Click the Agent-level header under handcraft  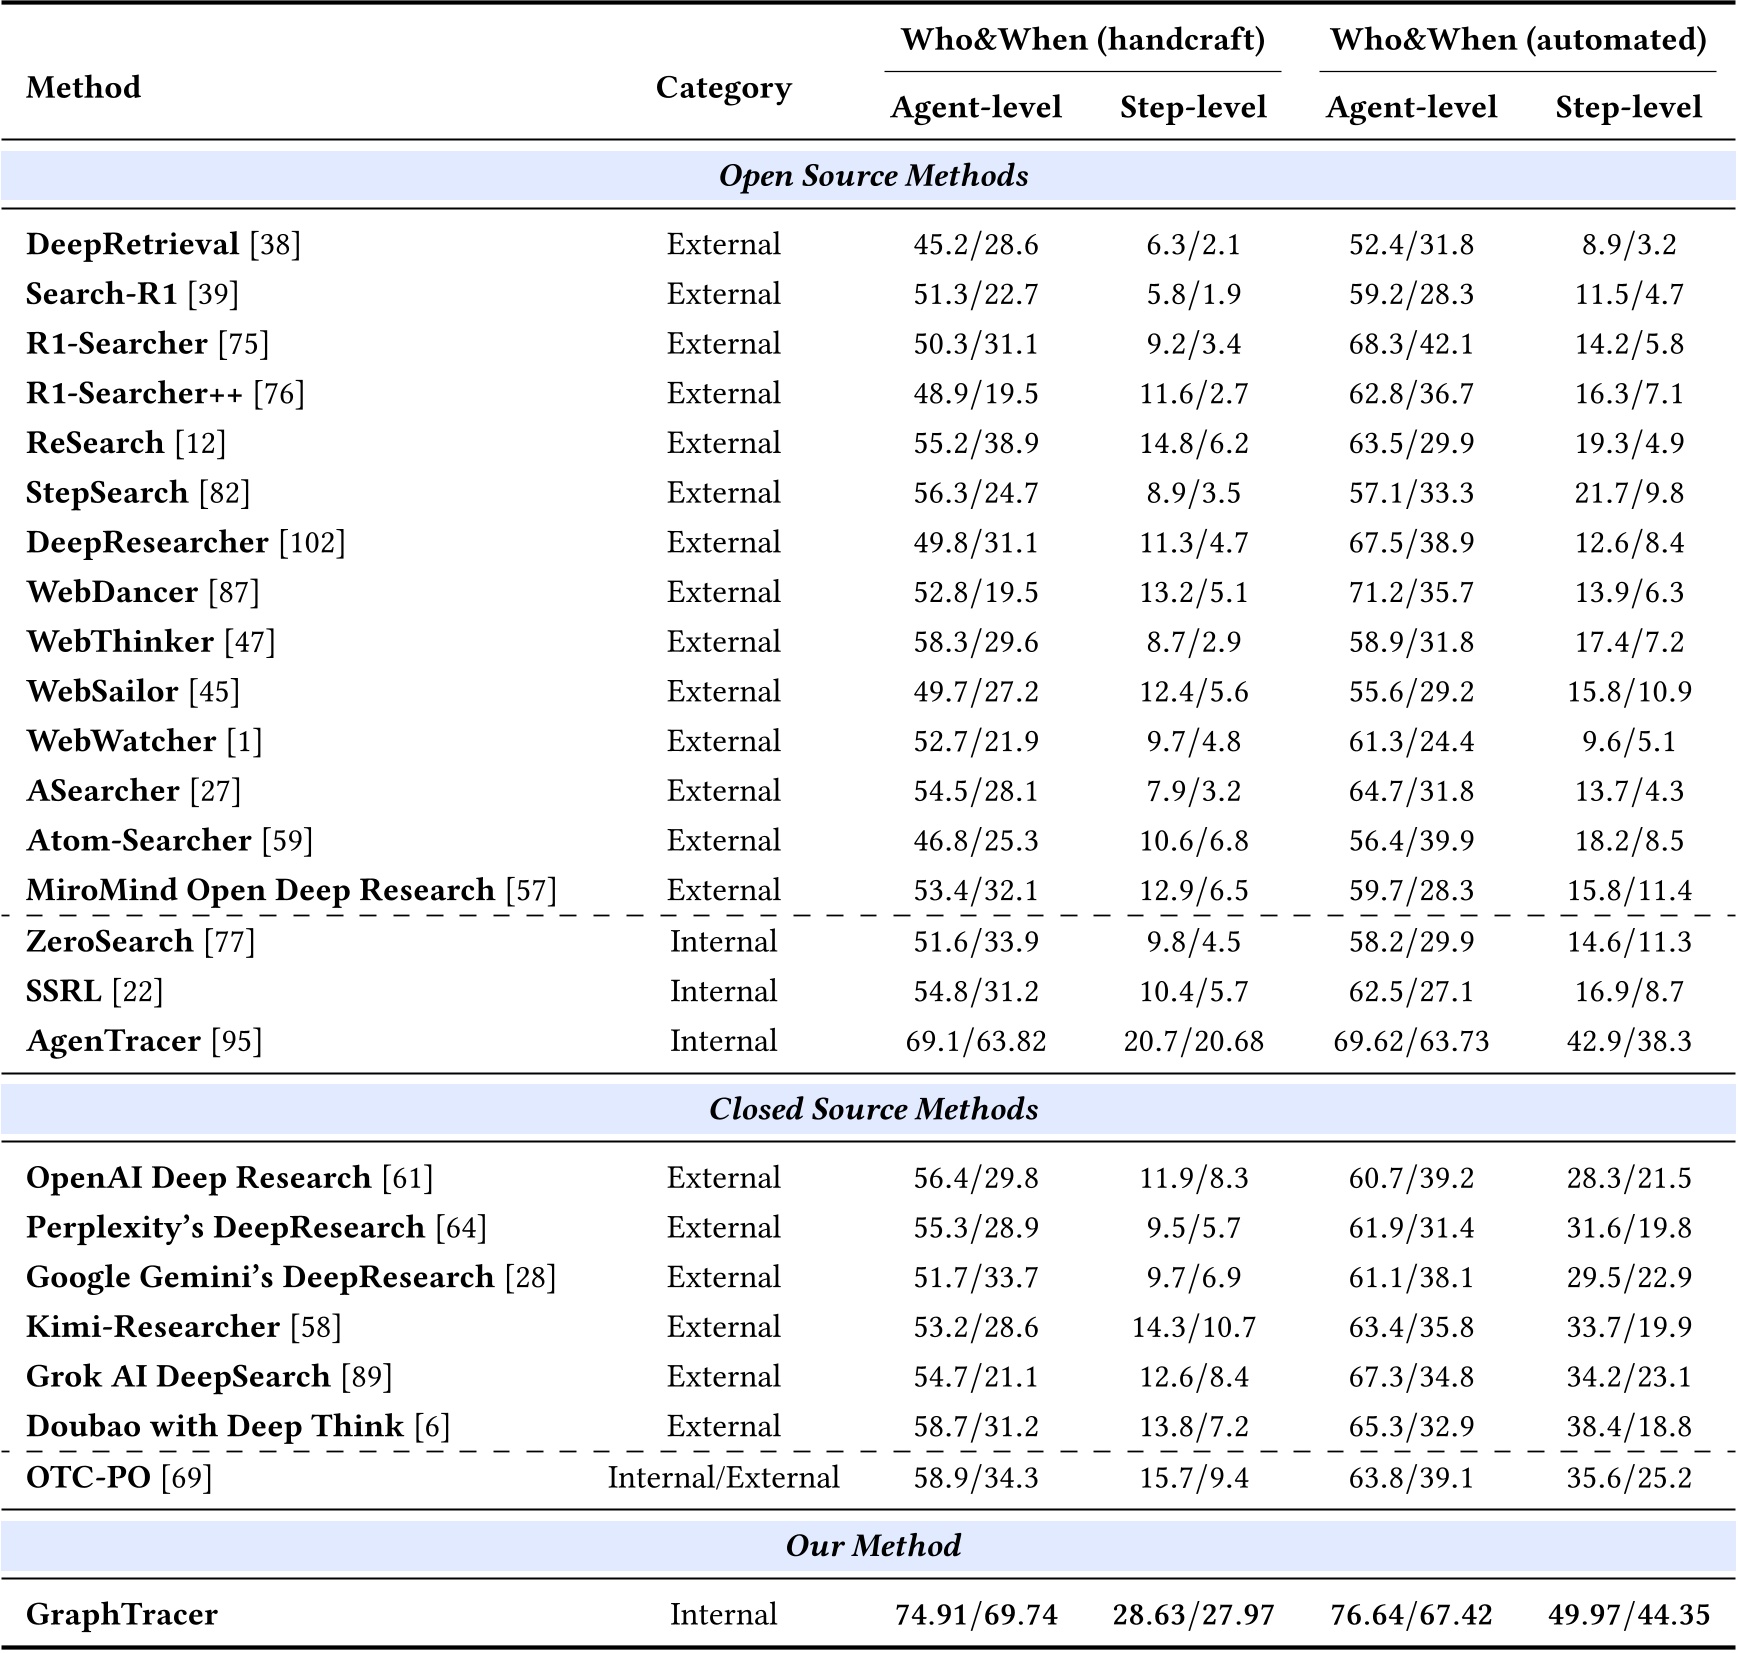(975, 106)
